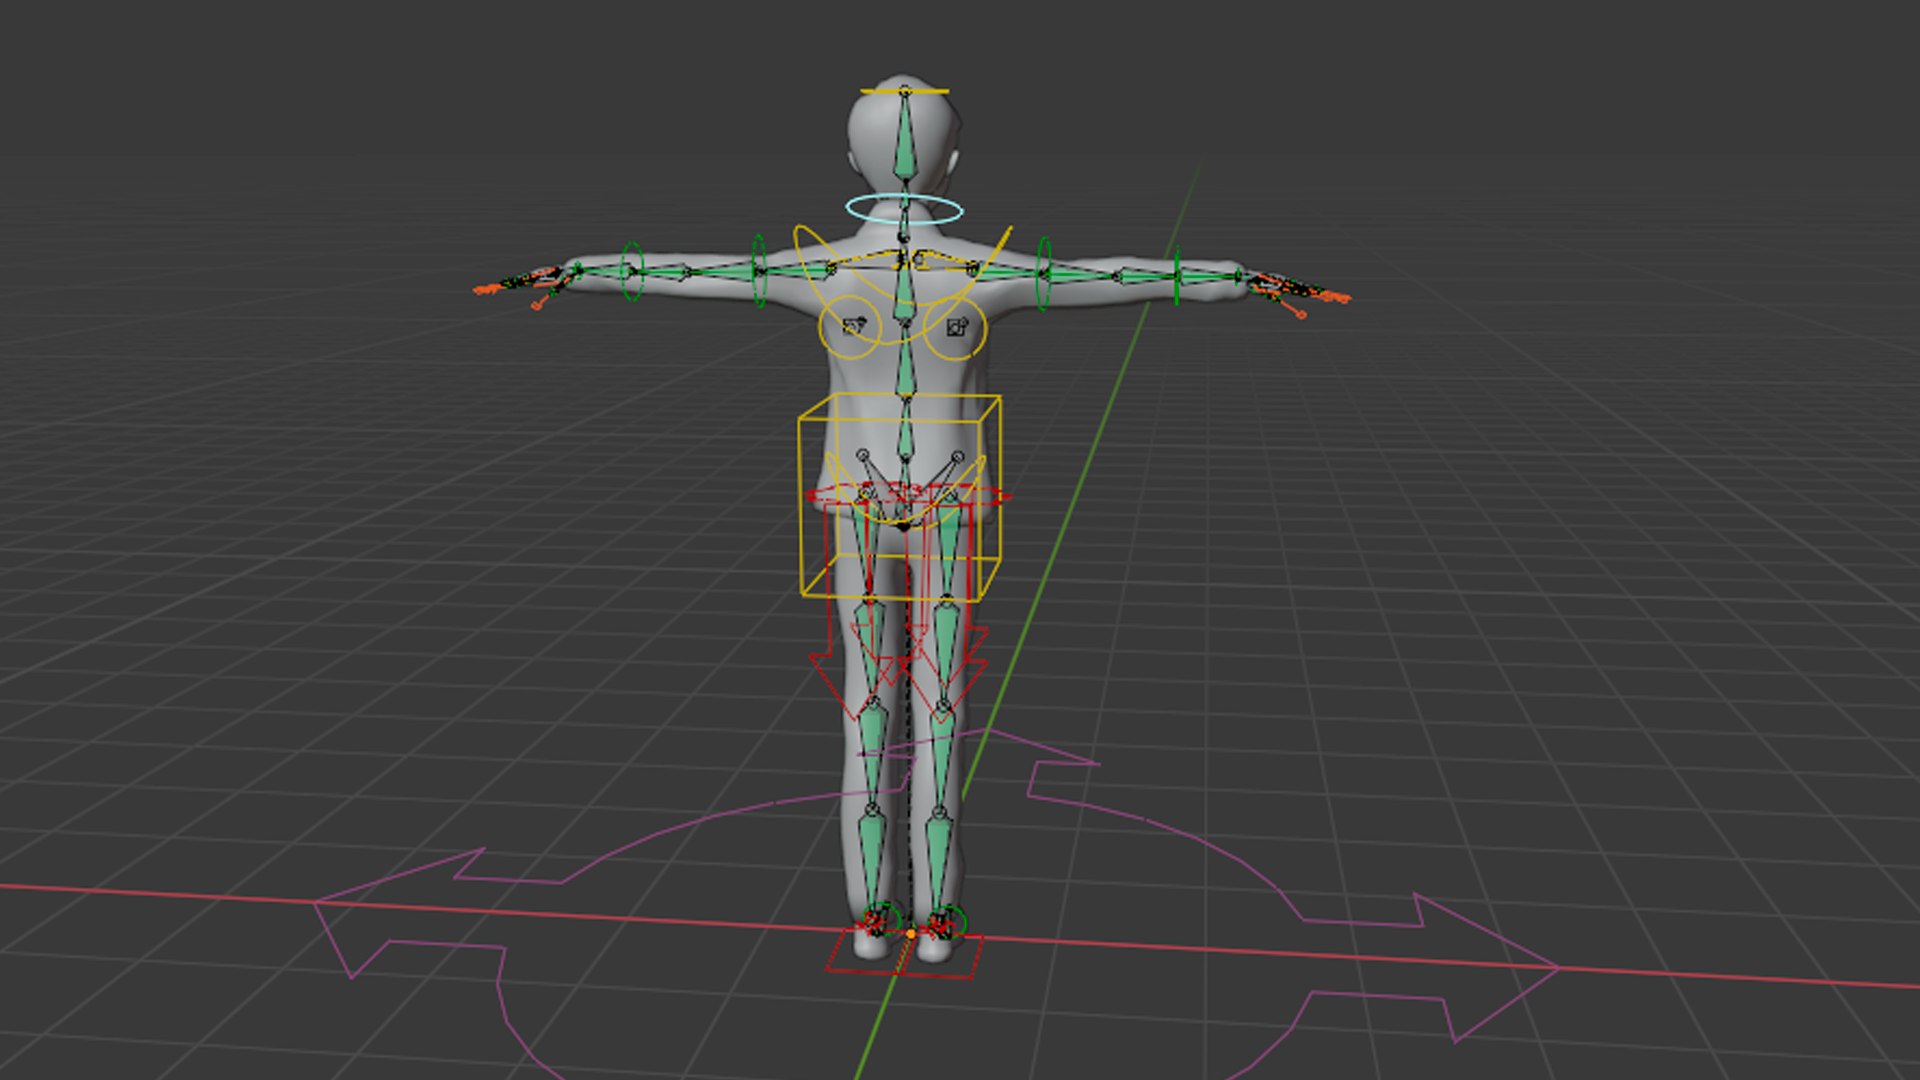This screenshot has height=1080, width=1920.
Task: Select the yellow cube torso control
Action: (x=900, y=496)
